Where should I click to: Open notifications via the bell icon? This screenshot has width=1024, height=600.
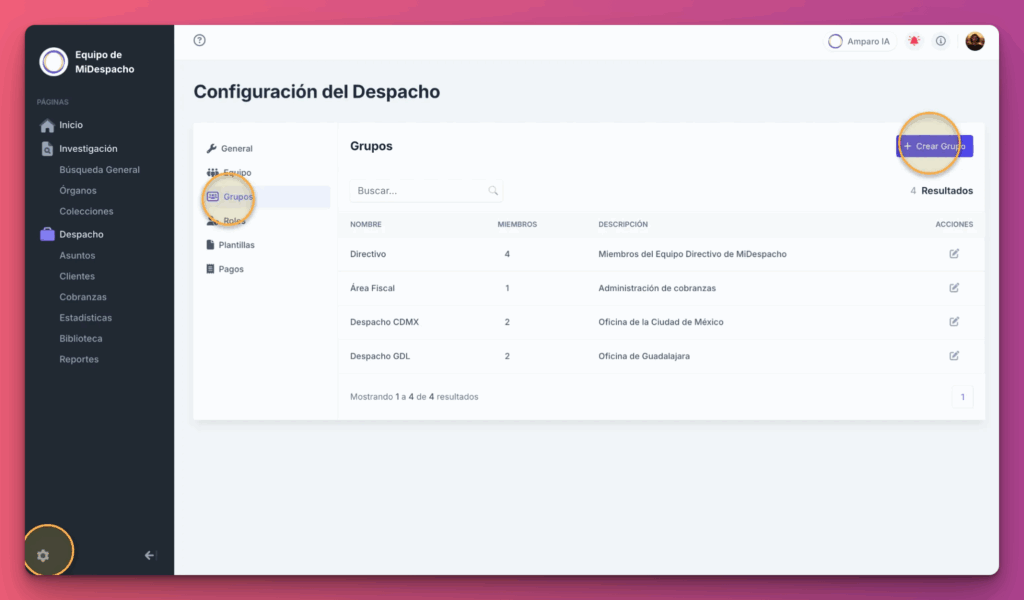(912, 41)
